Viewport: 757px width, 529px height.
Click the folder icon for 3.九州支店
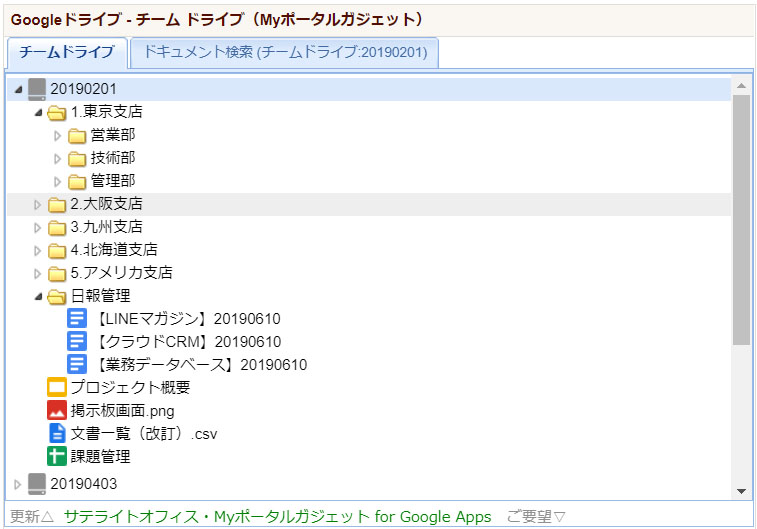56,227
